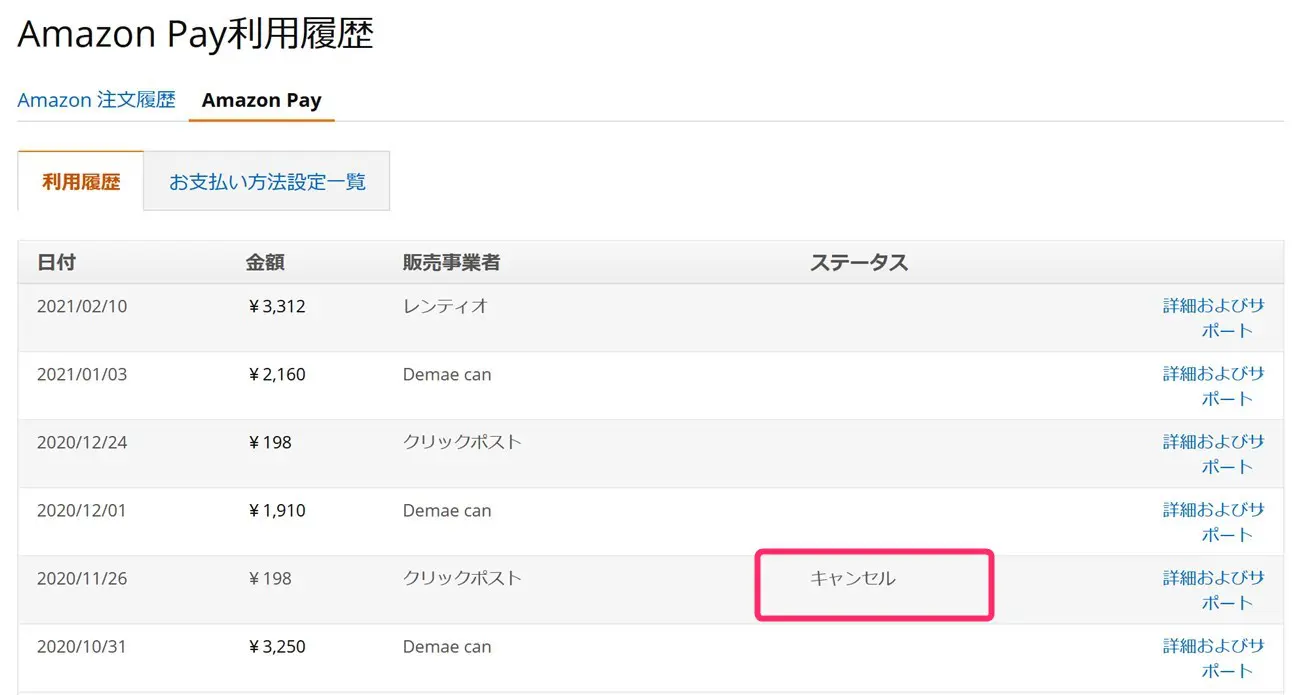Click Demae can in the 2021/01/03 row

447,375
